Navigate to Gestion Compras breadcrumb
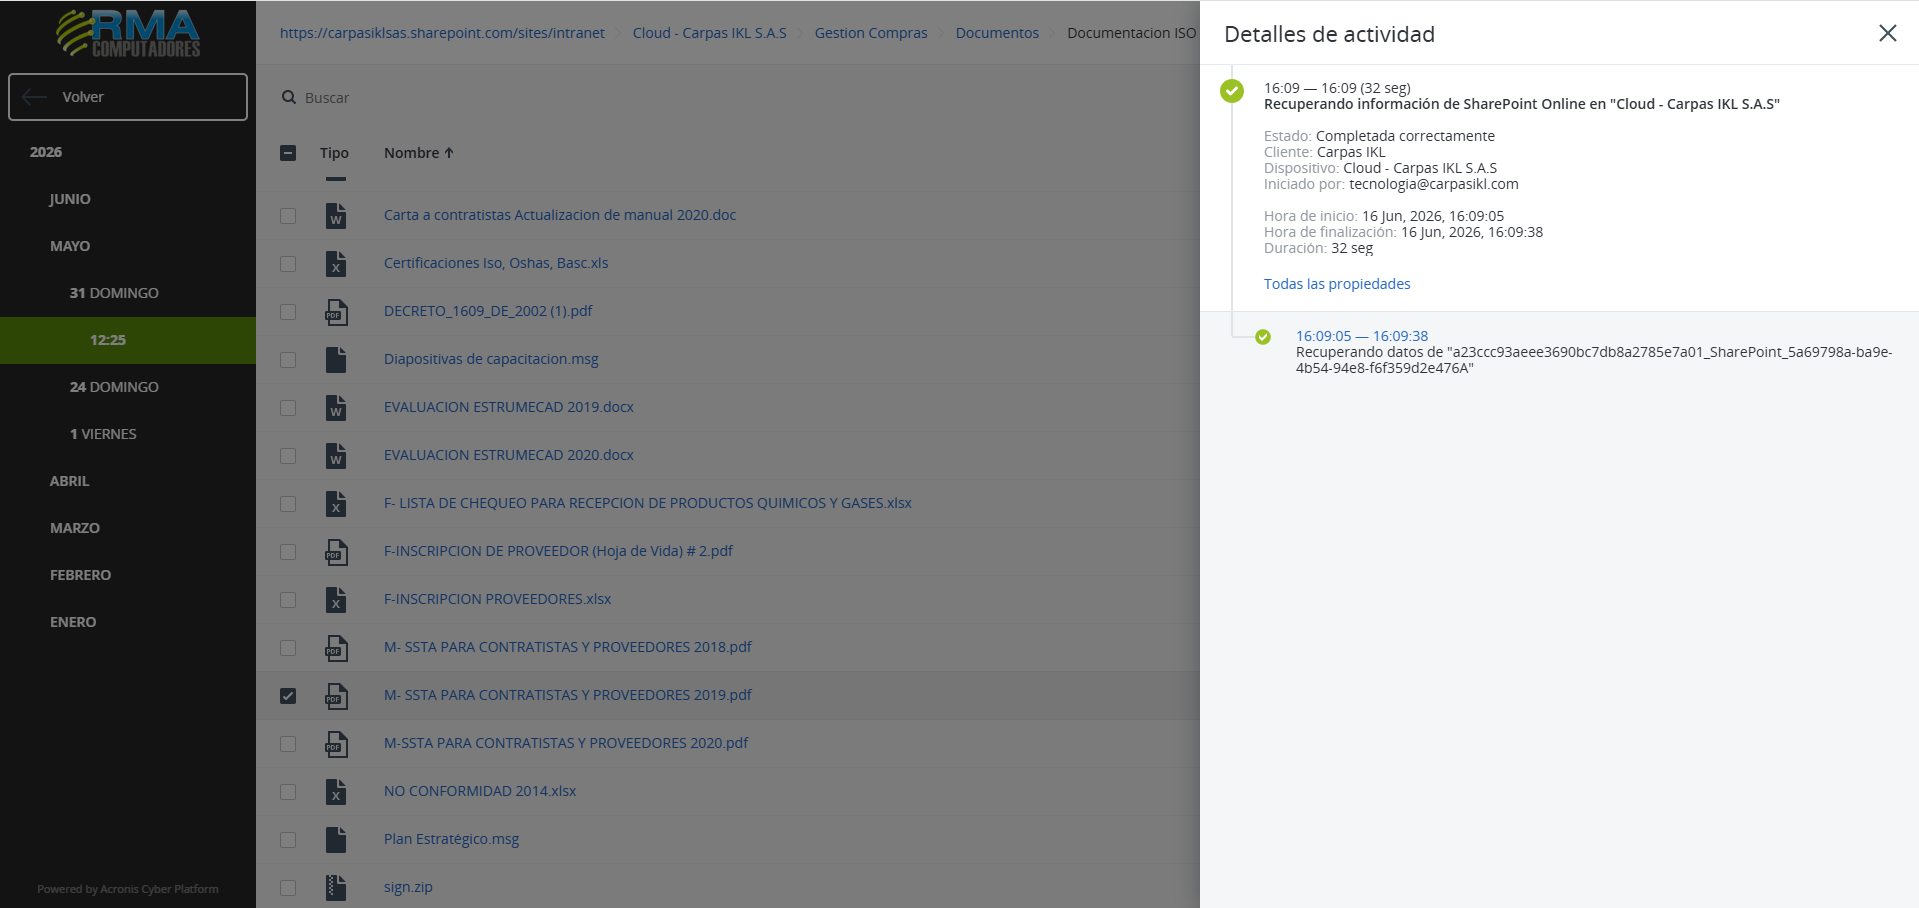 [871, 33]
